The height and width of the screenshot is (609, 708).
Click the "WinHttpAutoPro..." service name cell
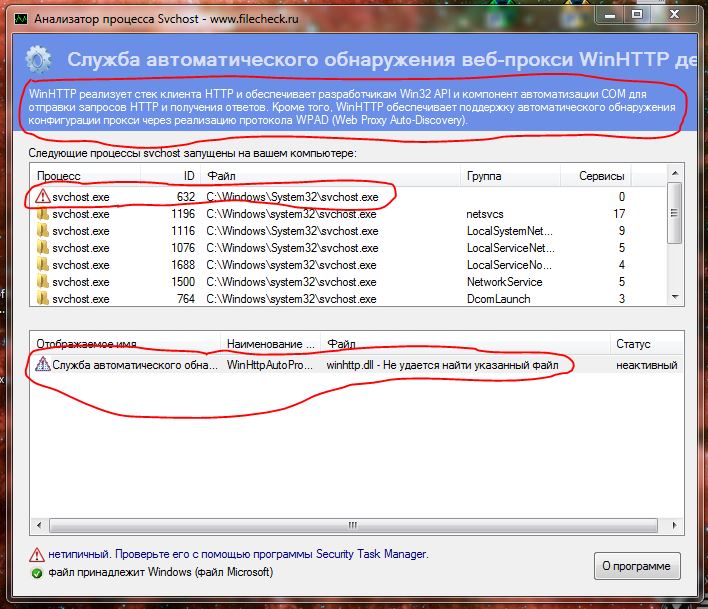[270, 364]
